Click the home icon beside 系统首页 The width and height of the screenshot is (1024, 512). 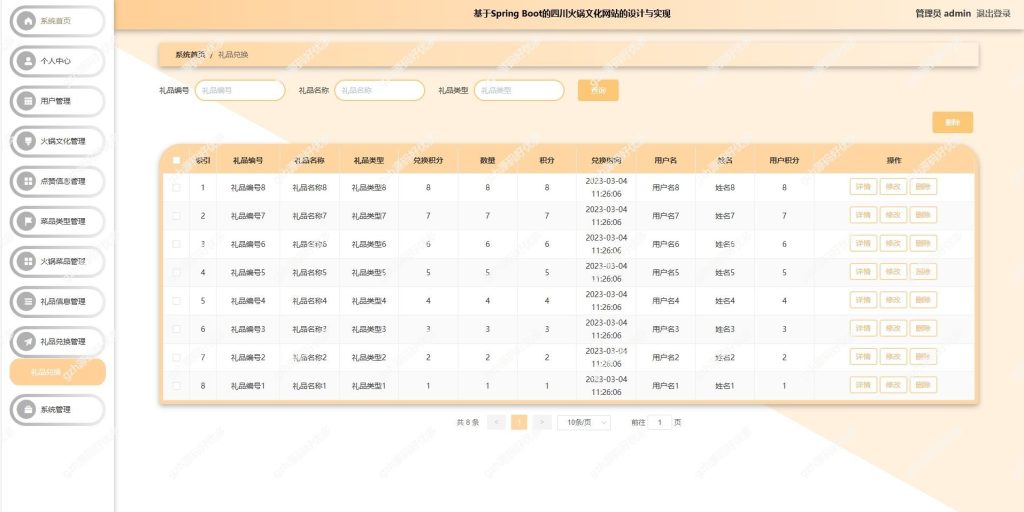click(27, 21)
